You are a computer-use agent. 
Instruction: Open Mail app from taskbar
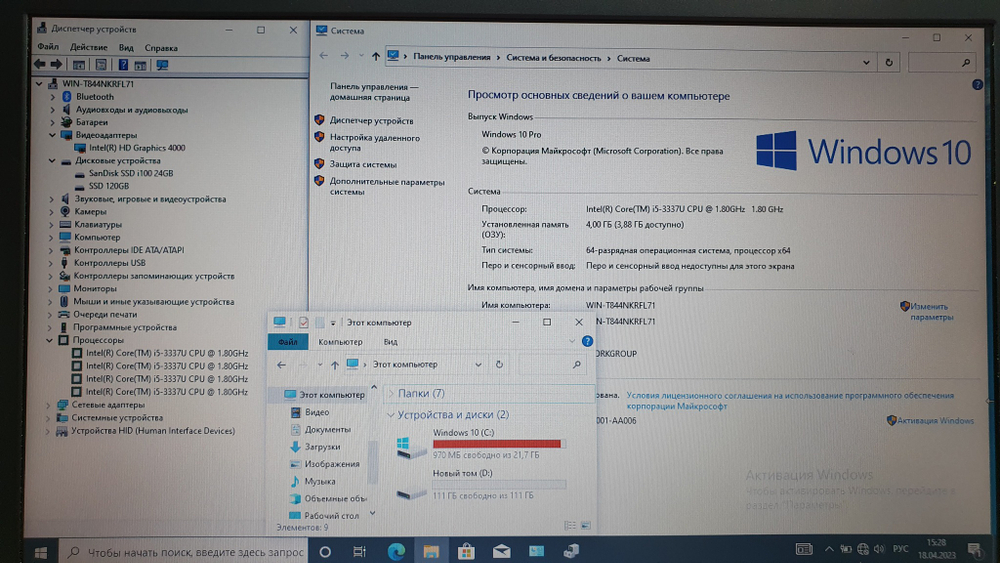[x=501, y=552]
